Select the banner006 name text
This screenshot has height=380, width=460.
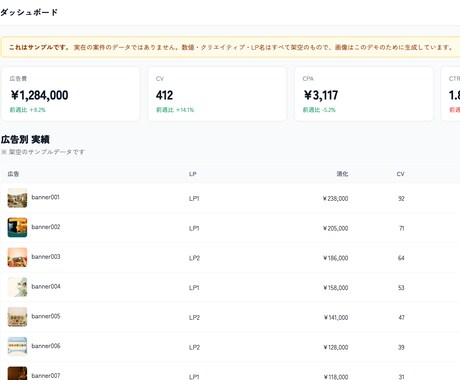click(x=46, y=346)
